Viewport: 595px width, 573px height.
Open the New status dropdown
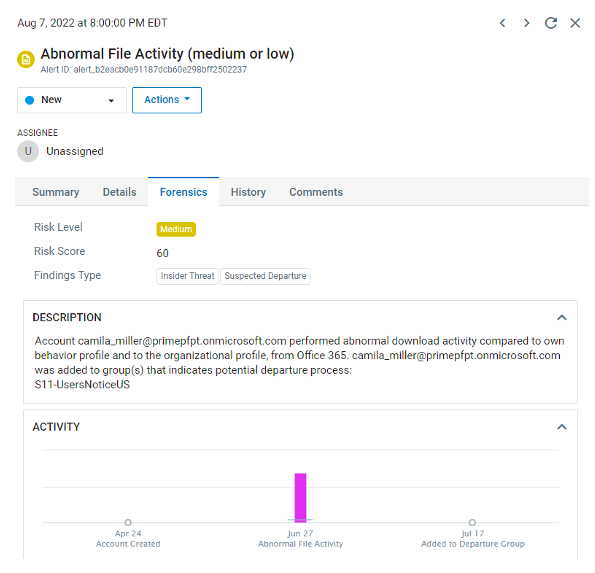point(72,100)
